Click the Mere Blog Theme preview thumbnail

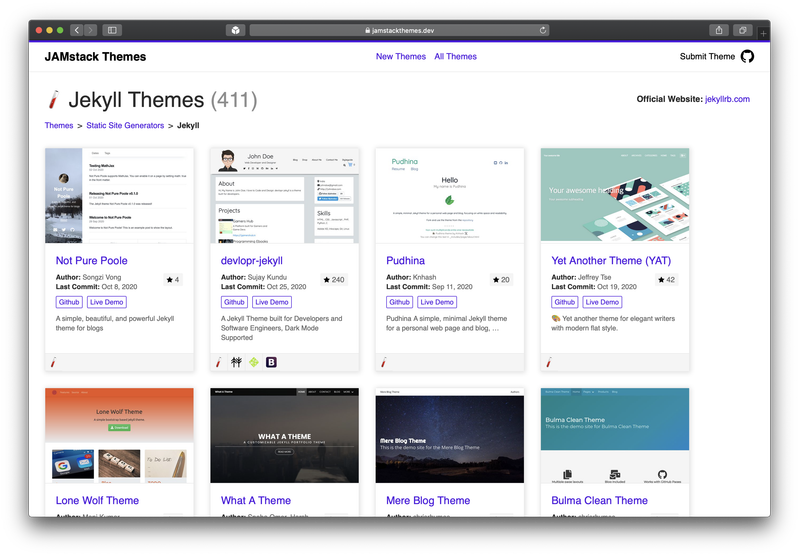[x=450, y=436]
